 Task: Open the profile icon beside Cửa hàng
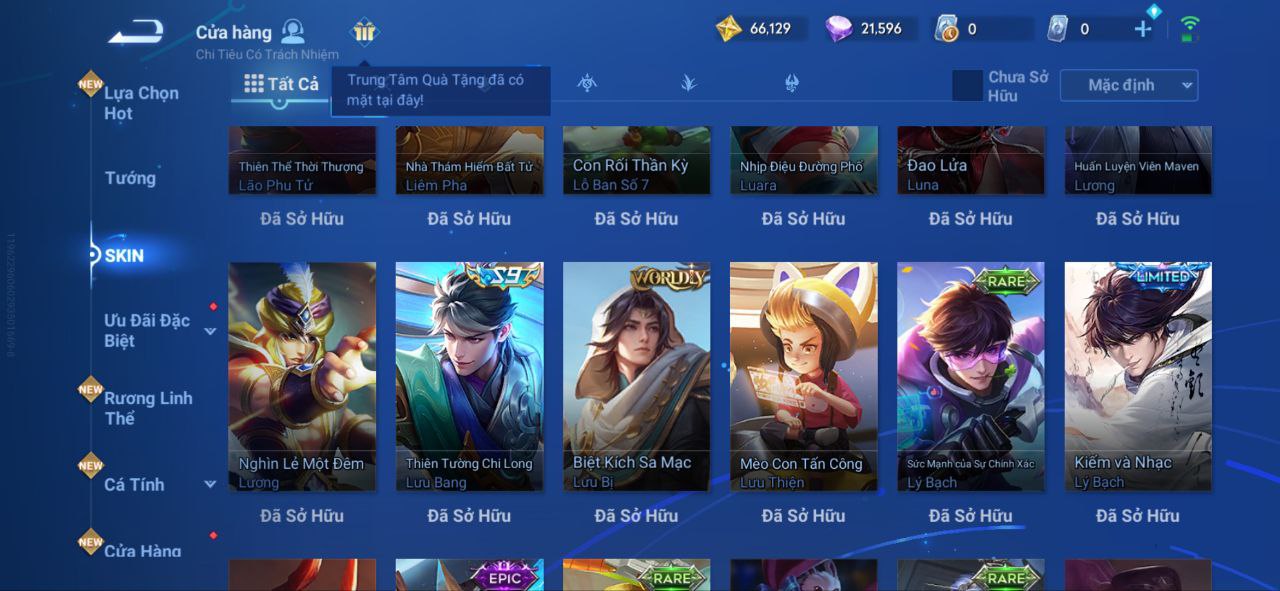pos(293,31)
